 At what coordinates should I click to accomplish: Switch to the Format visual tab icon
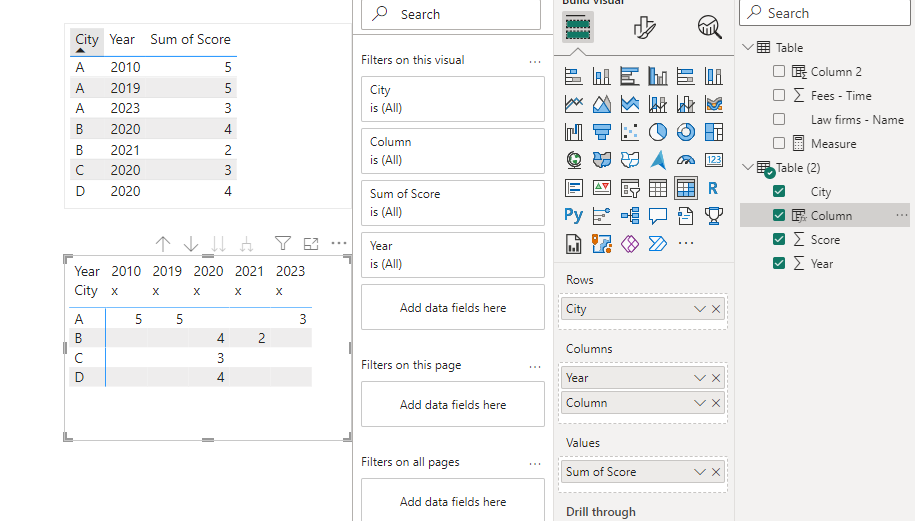[644, 27]
